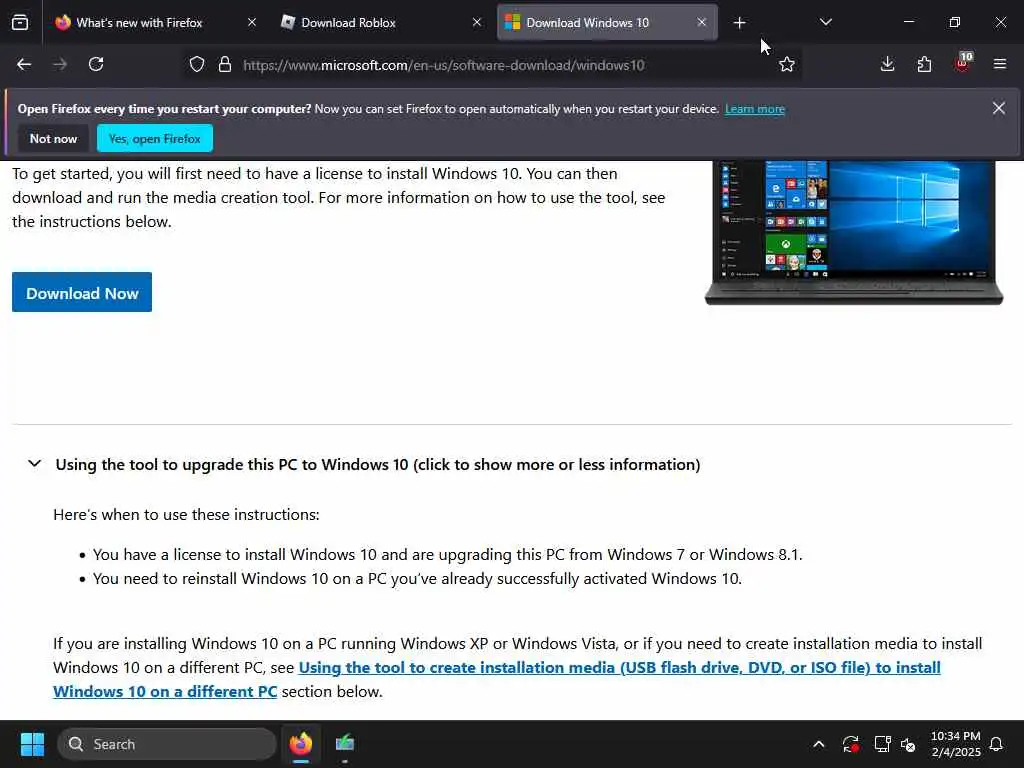Open the Firefox application menu
This screenshot has width=1024, height=768.
point(1000,64)
